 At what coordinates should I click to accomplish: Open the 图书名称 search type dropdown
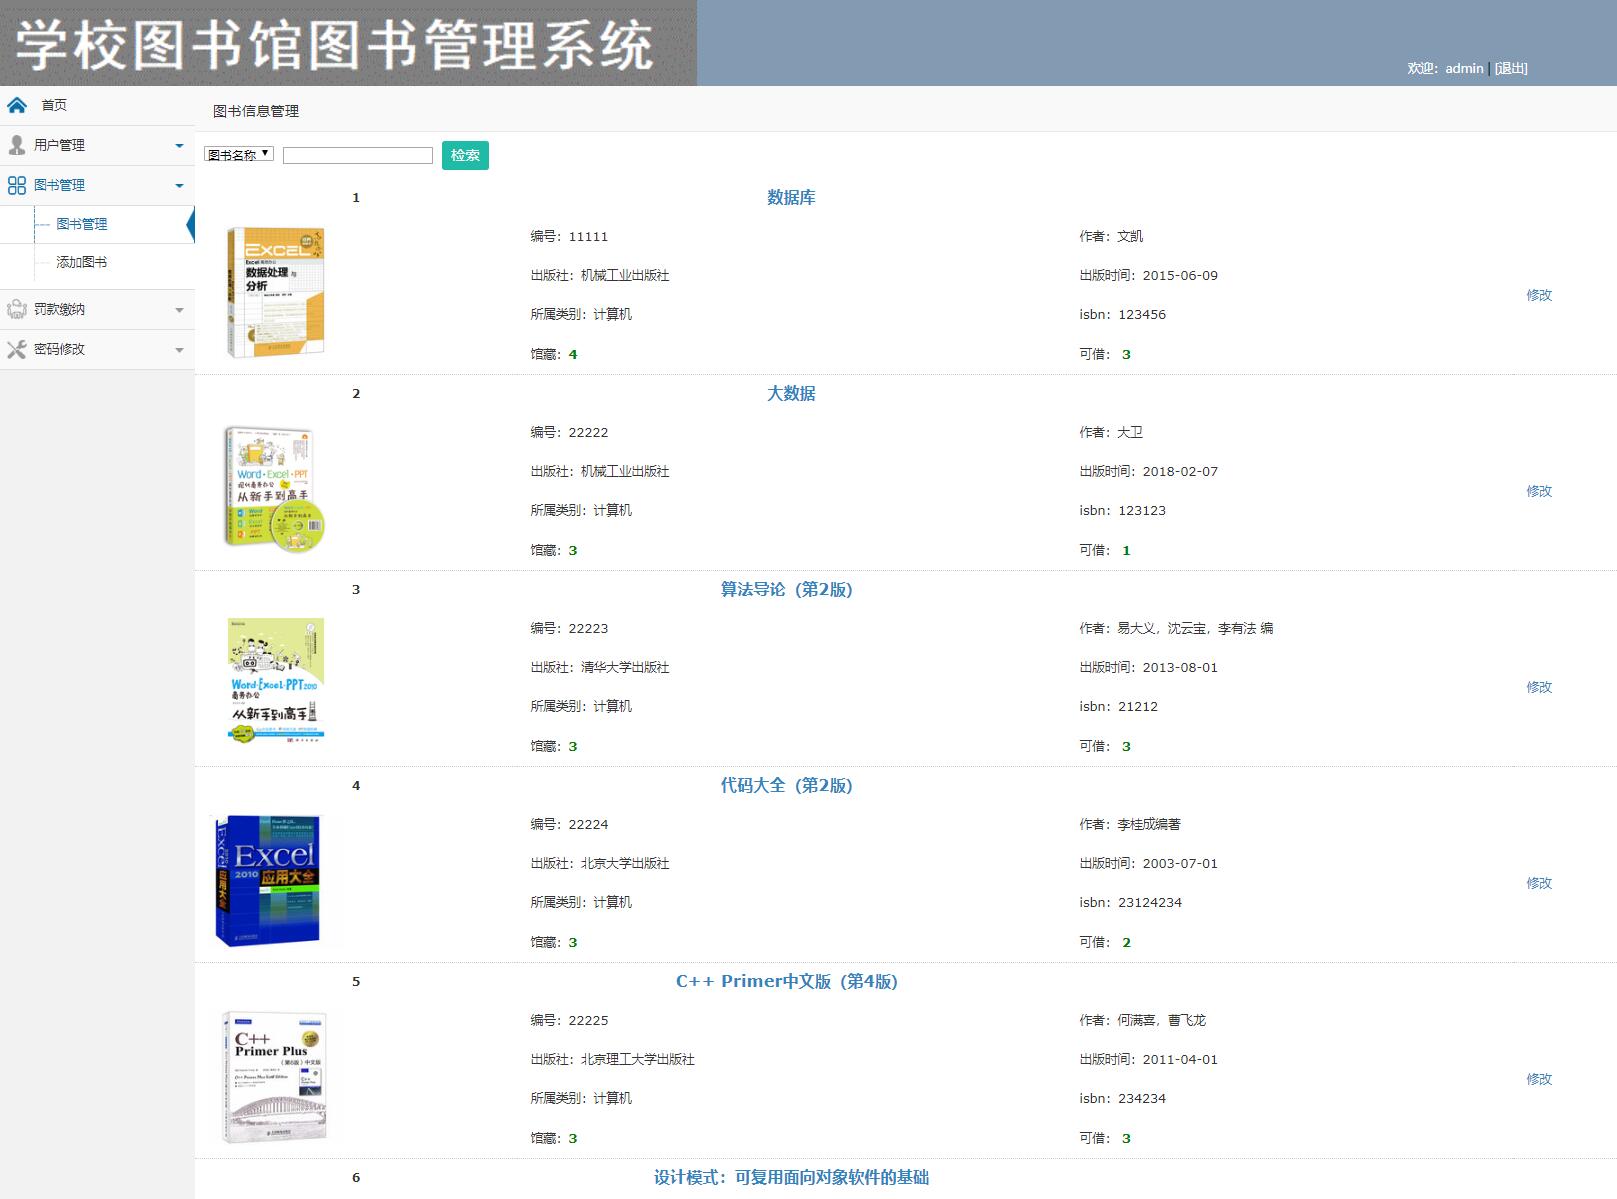pos(238,153)
